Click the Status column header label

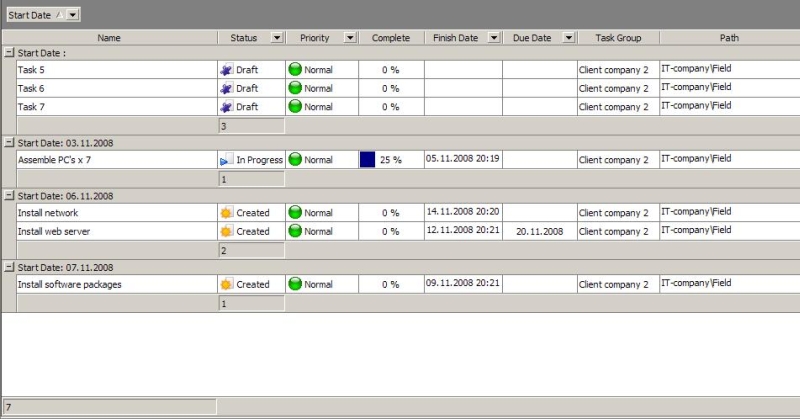(x=243, y=38)
